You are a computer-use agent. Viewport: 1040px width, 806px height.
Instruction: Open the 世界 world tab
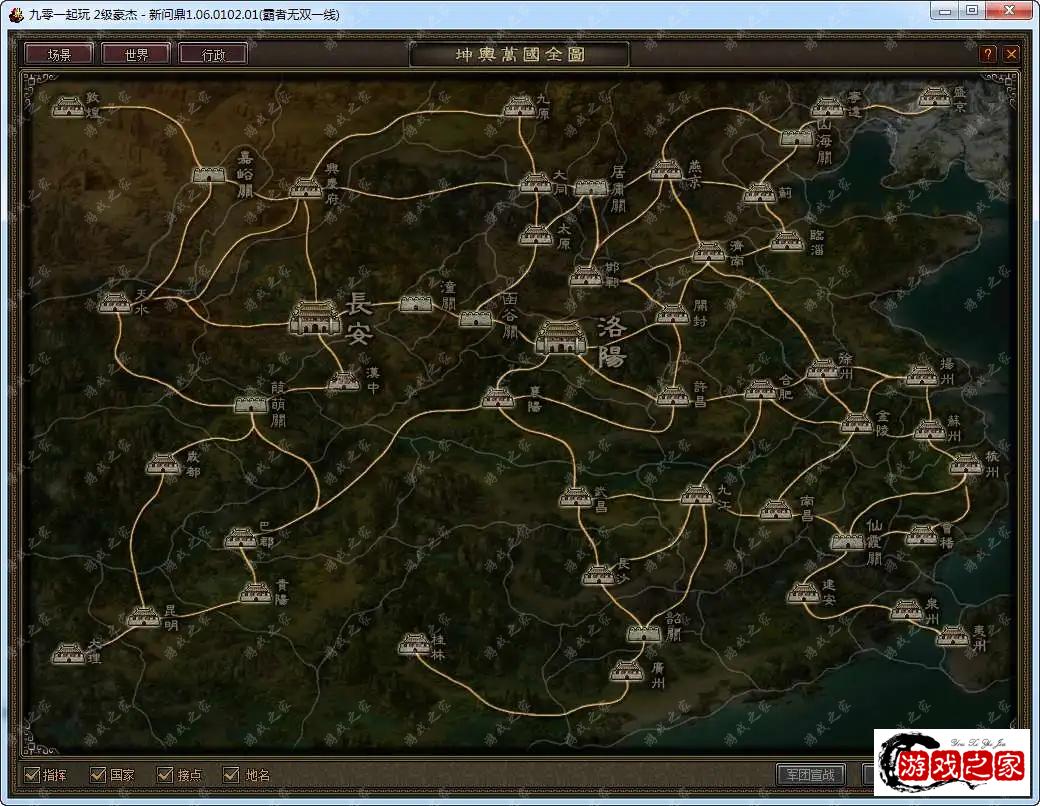click(135, 54)
